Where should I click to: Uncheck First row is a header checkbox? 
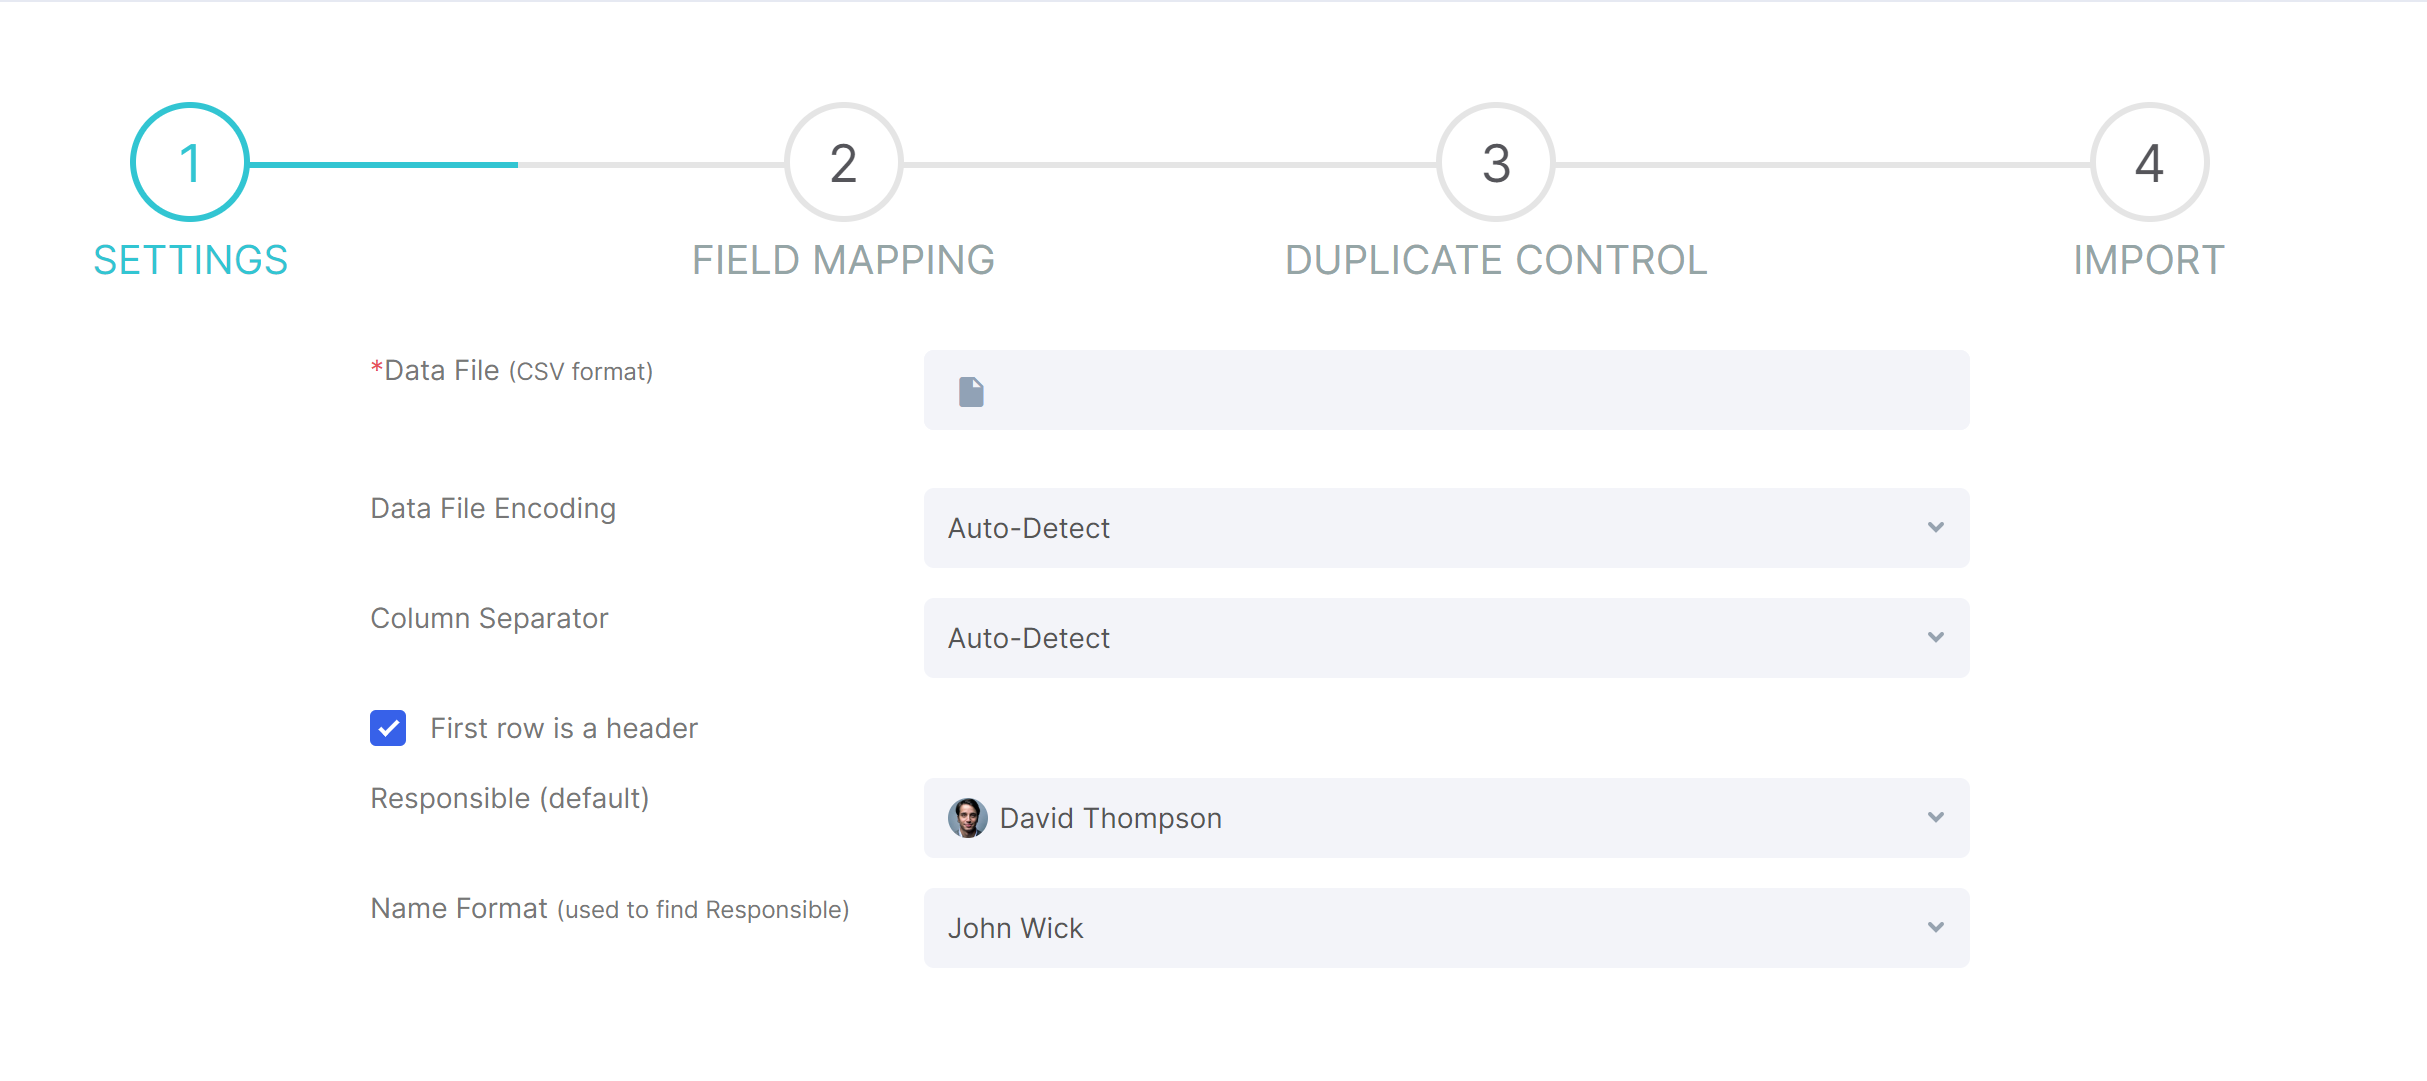tap(388, 728)
